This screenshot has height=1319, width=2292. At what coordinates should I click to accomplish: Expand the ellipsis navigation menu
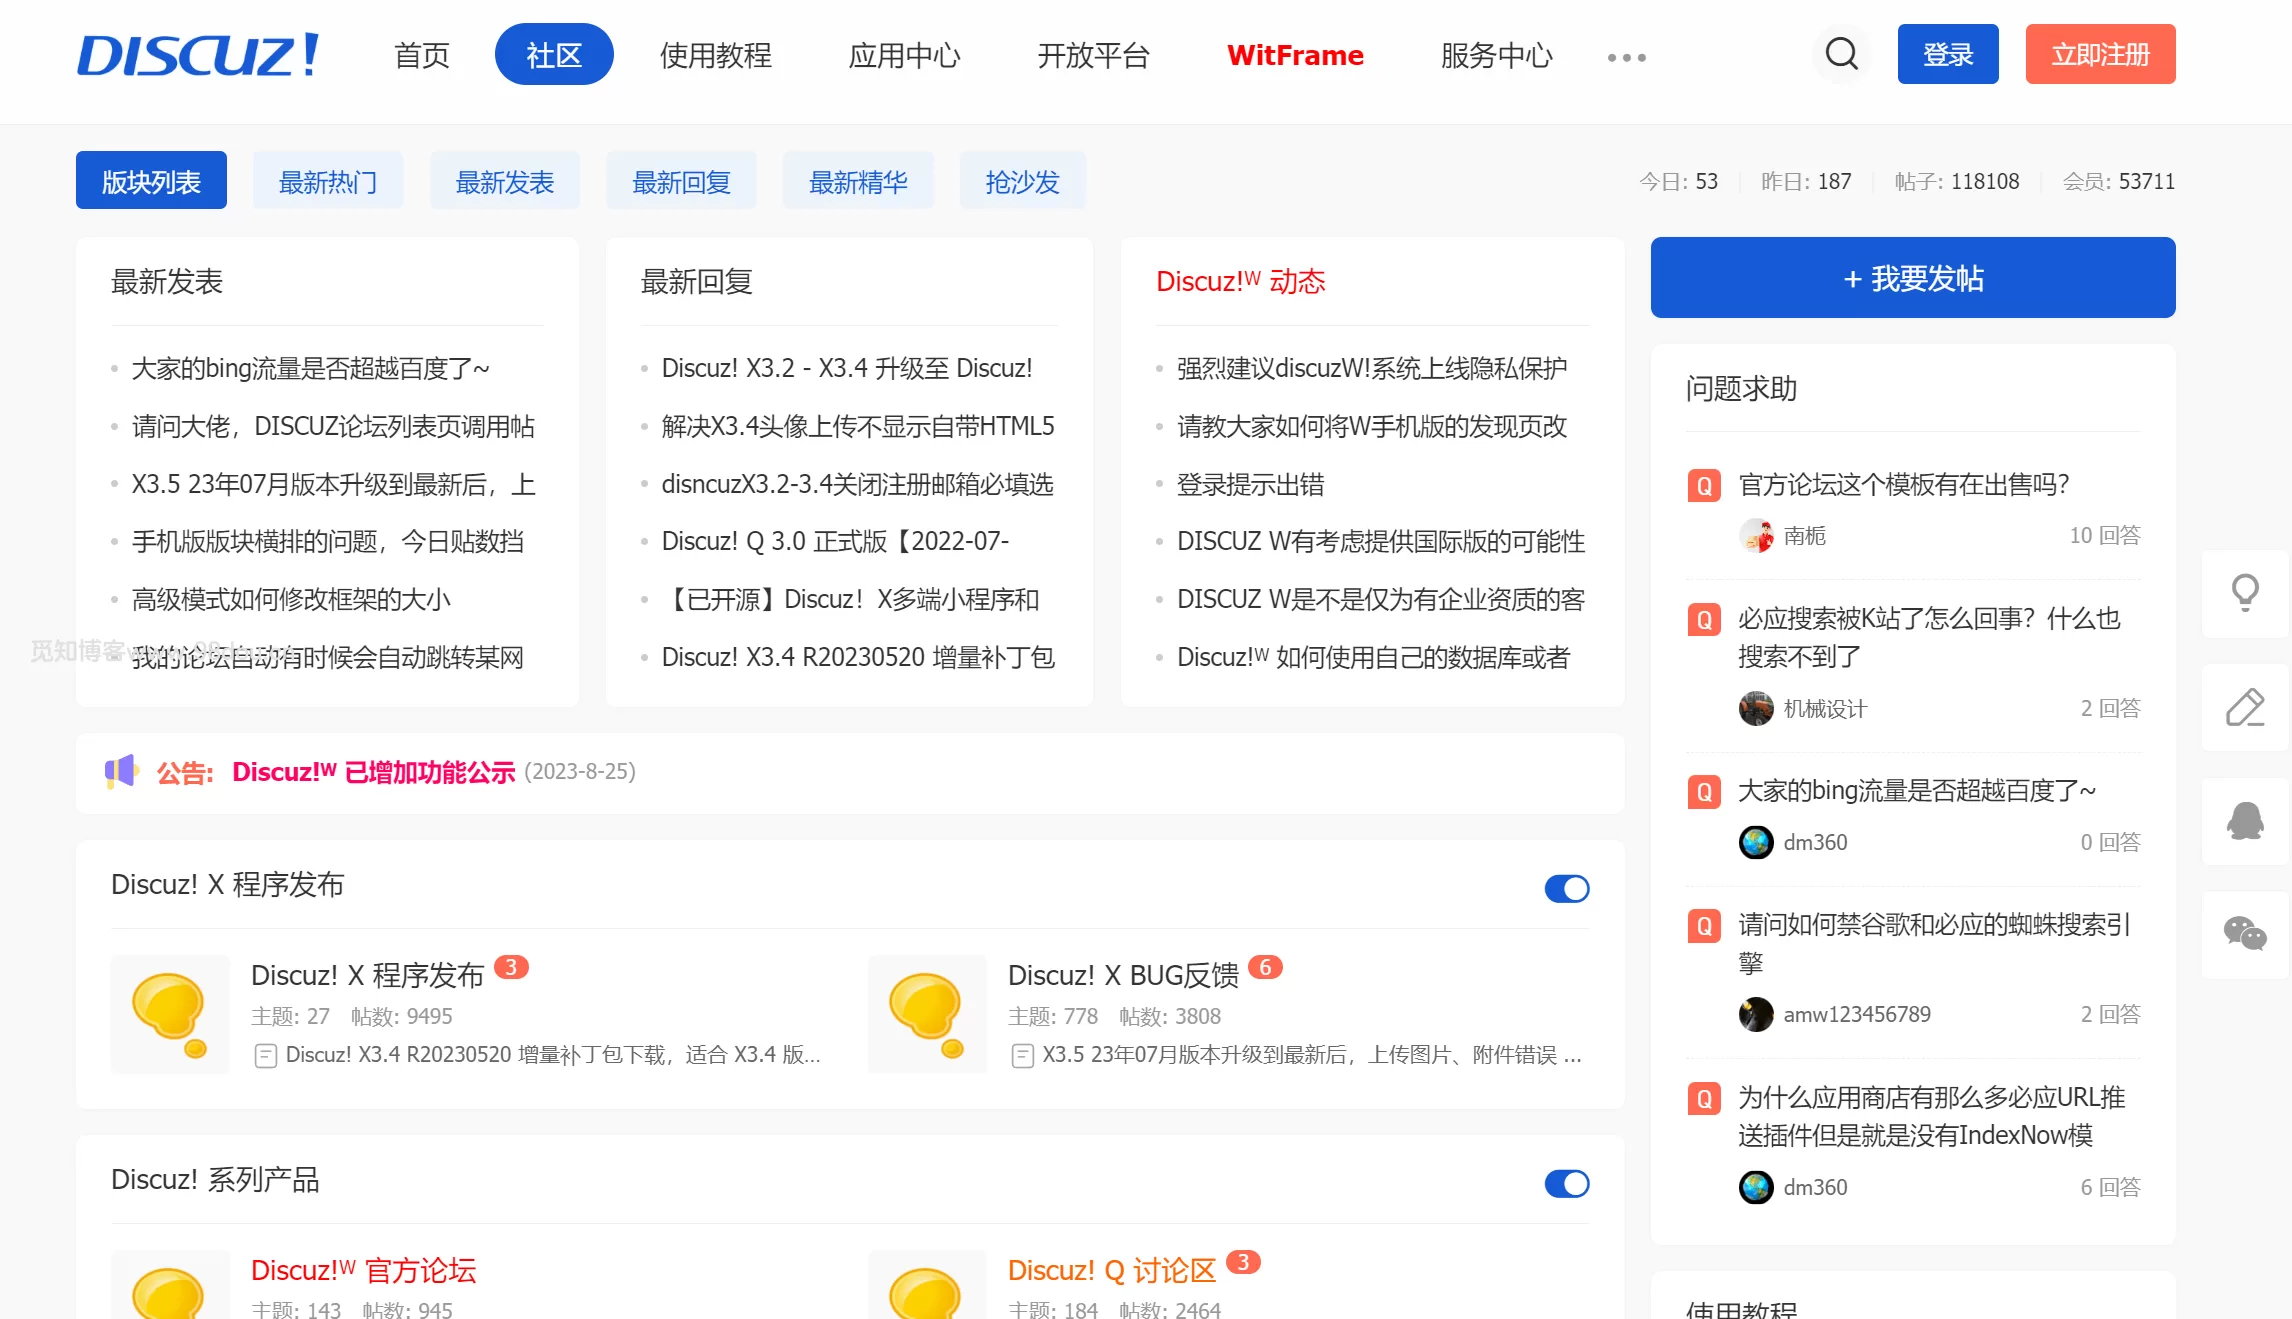[1625, 57]
